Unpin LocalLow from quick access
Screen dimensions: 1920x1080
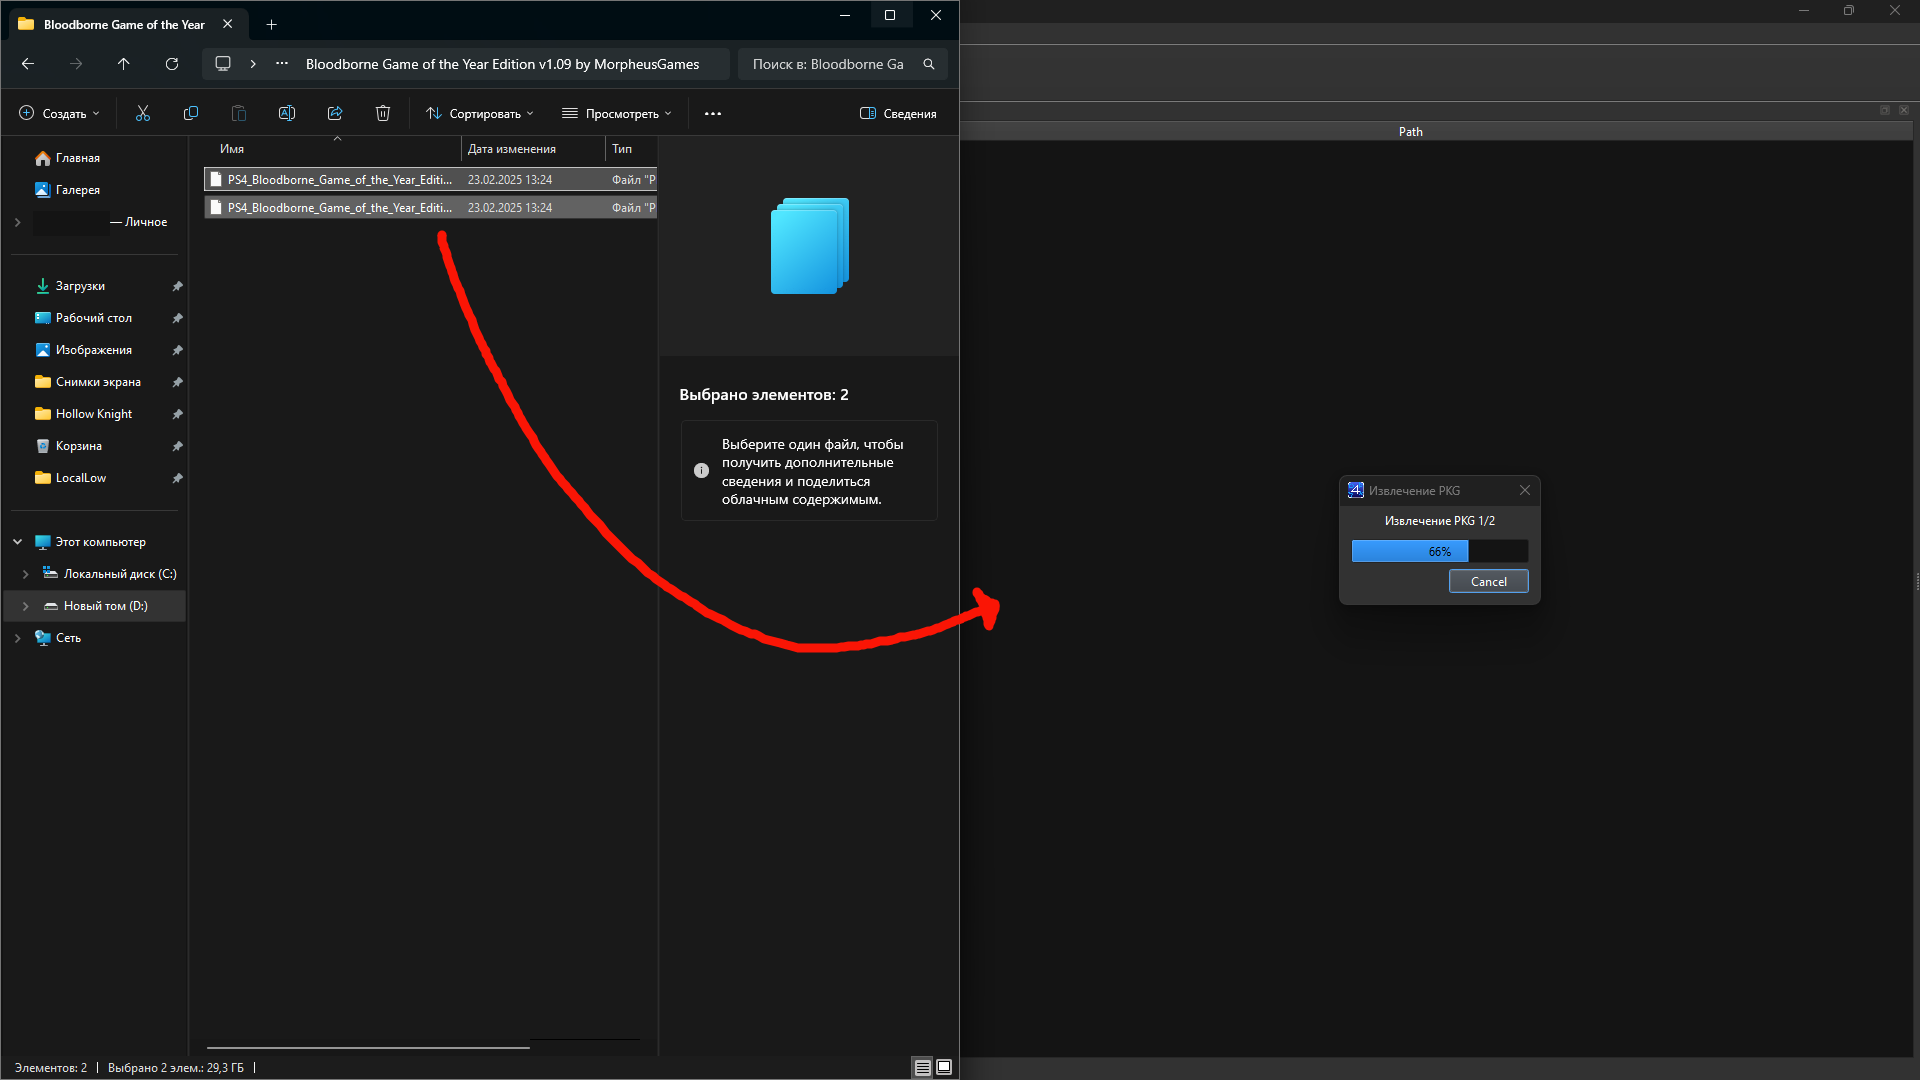click(177, 478)
